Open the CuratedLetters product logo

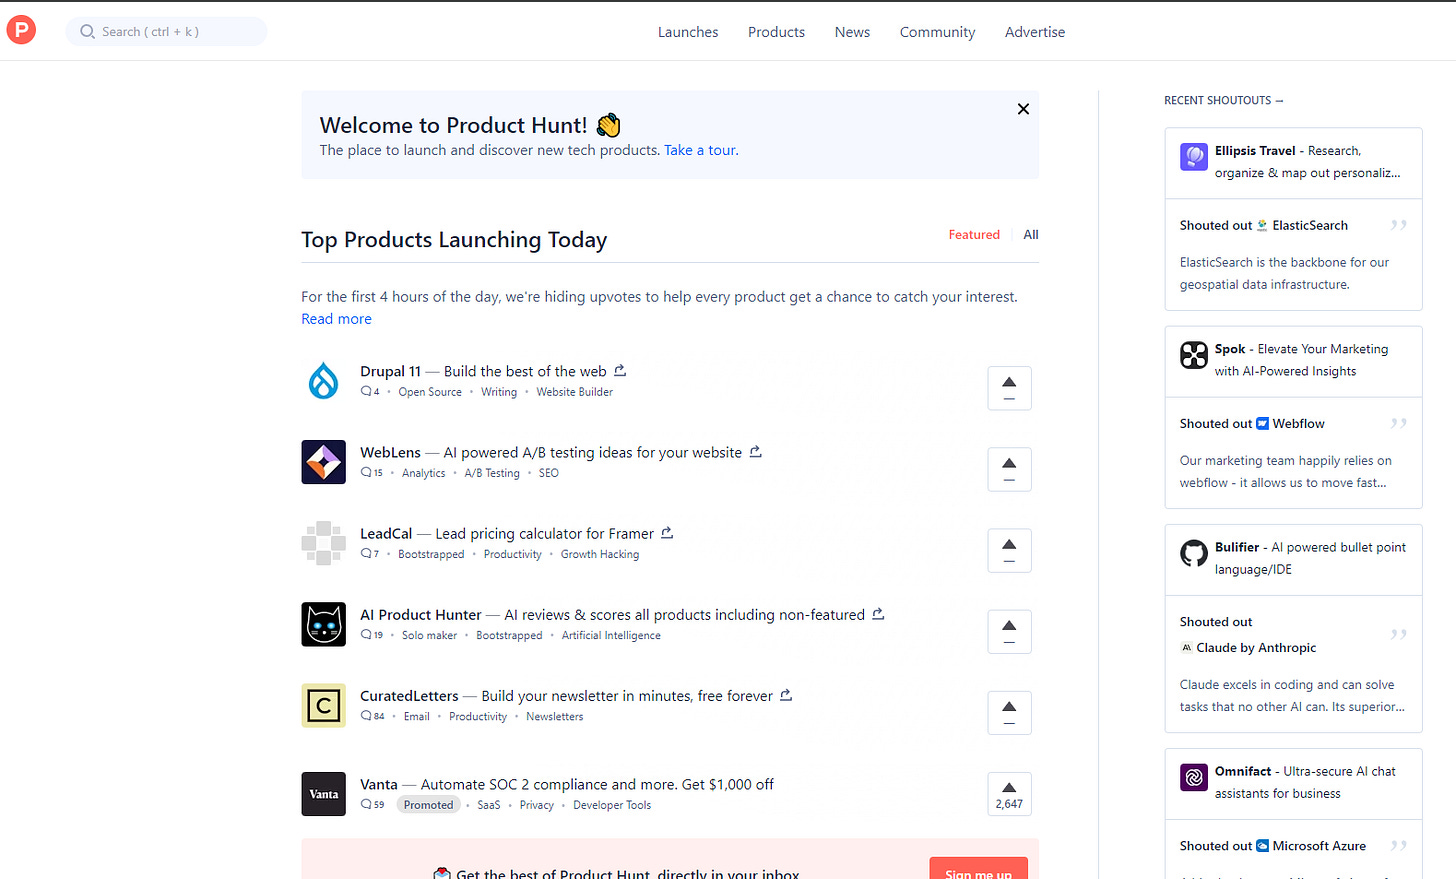[x=323, y=705]
